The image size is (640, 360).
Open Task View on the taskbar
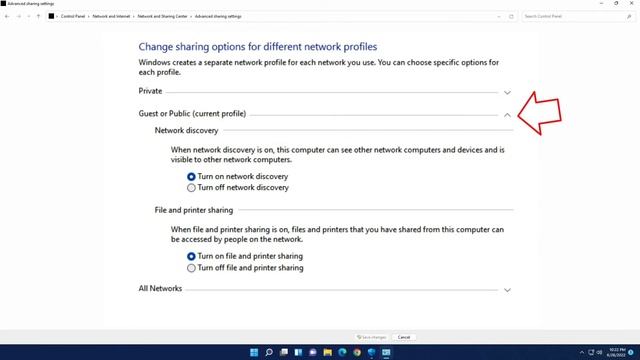point(284,352)
